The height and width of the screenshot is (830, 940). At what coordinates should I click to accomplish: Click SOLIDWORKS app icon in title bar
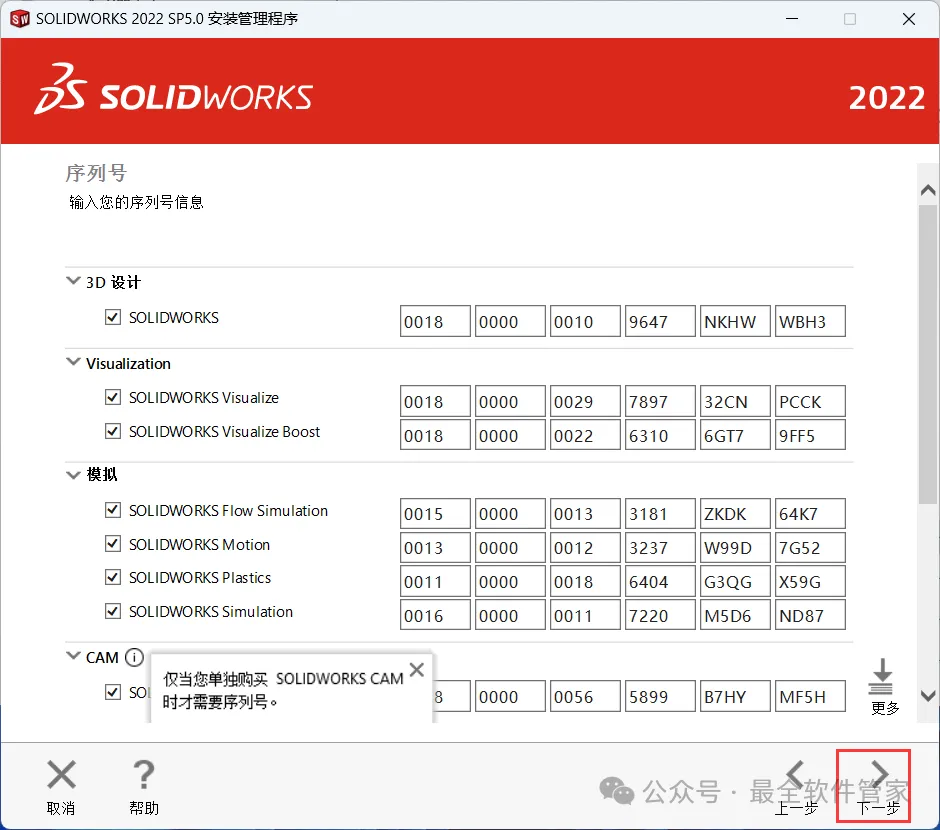coord(20,19)
